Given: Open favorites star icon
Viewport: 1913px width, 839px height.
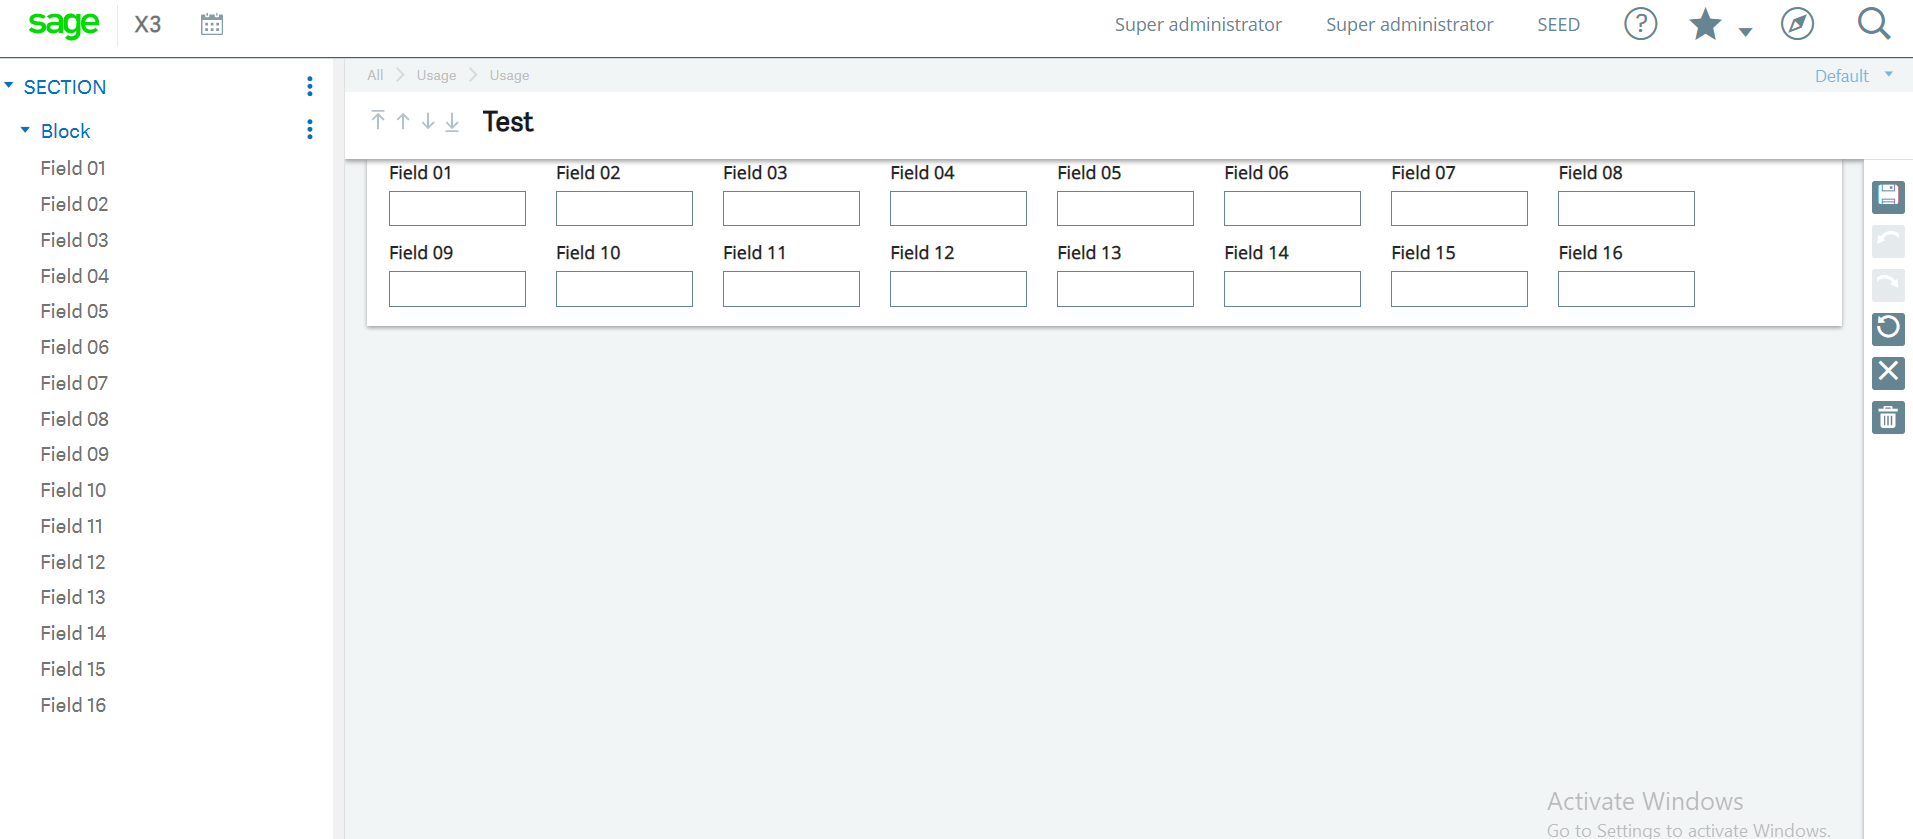Looking at the screenshot, I should coord(1705,24).
